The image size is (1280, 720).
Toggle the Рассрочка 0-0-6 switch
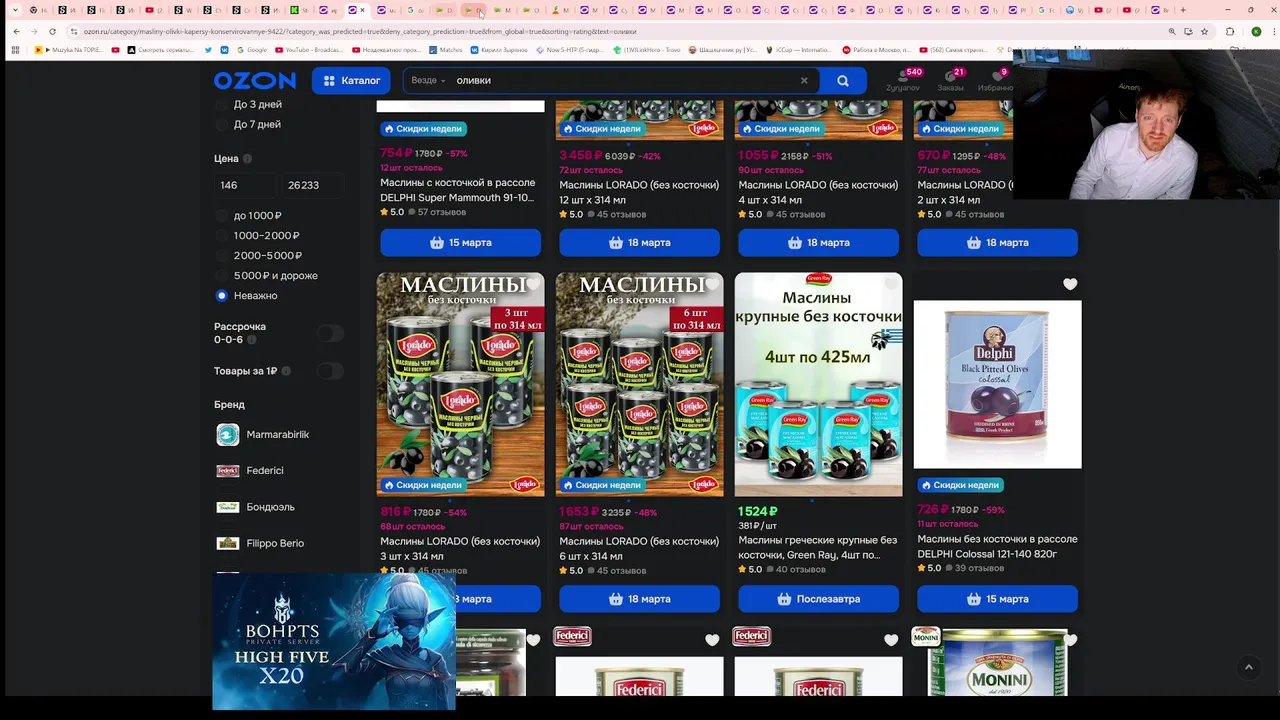point(330,333)
